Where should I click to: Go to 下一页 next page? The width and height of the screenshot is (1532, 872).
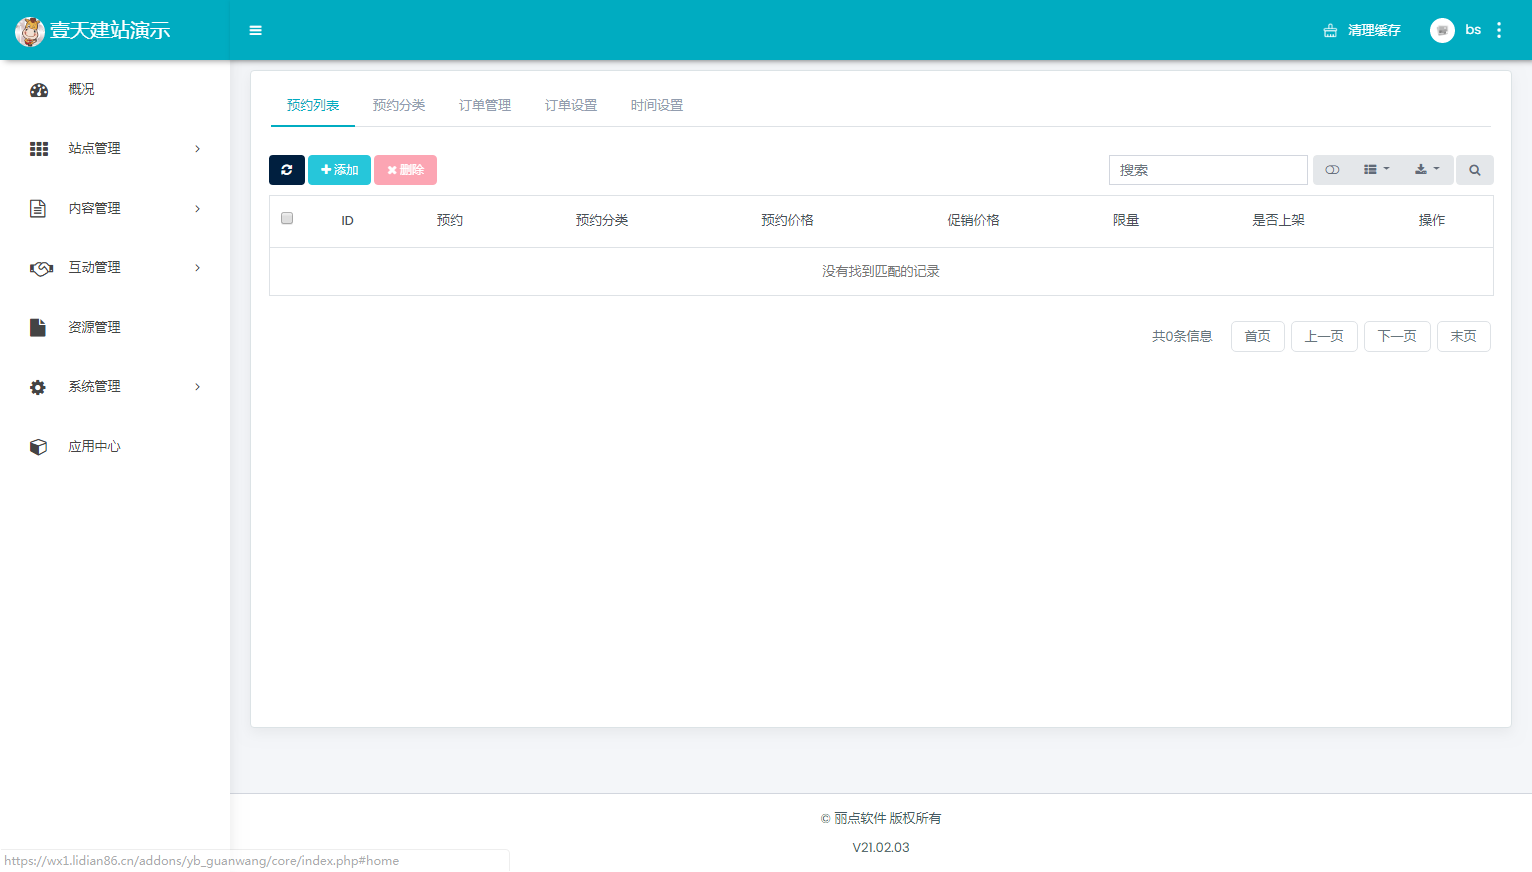coord(1397,336)
